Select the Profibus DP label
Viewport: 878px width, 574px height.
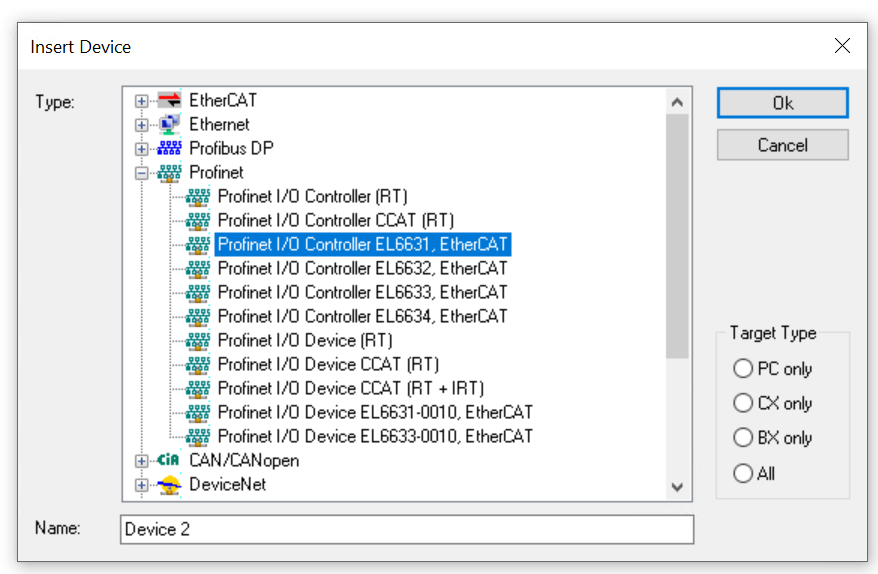[x=231, y=148]
